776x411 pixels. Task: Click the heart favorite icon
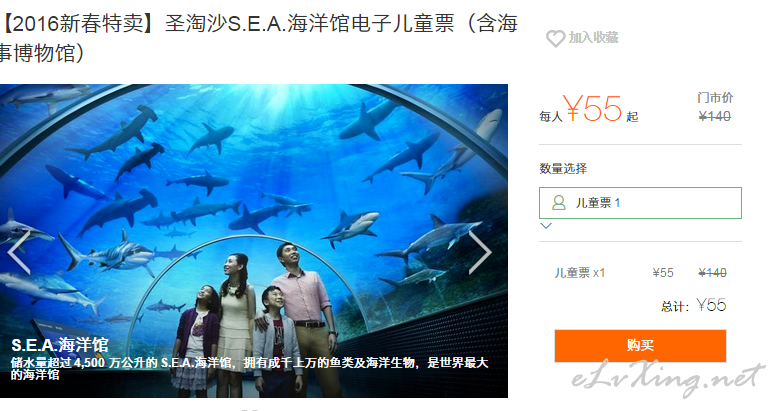pos(555,38)
